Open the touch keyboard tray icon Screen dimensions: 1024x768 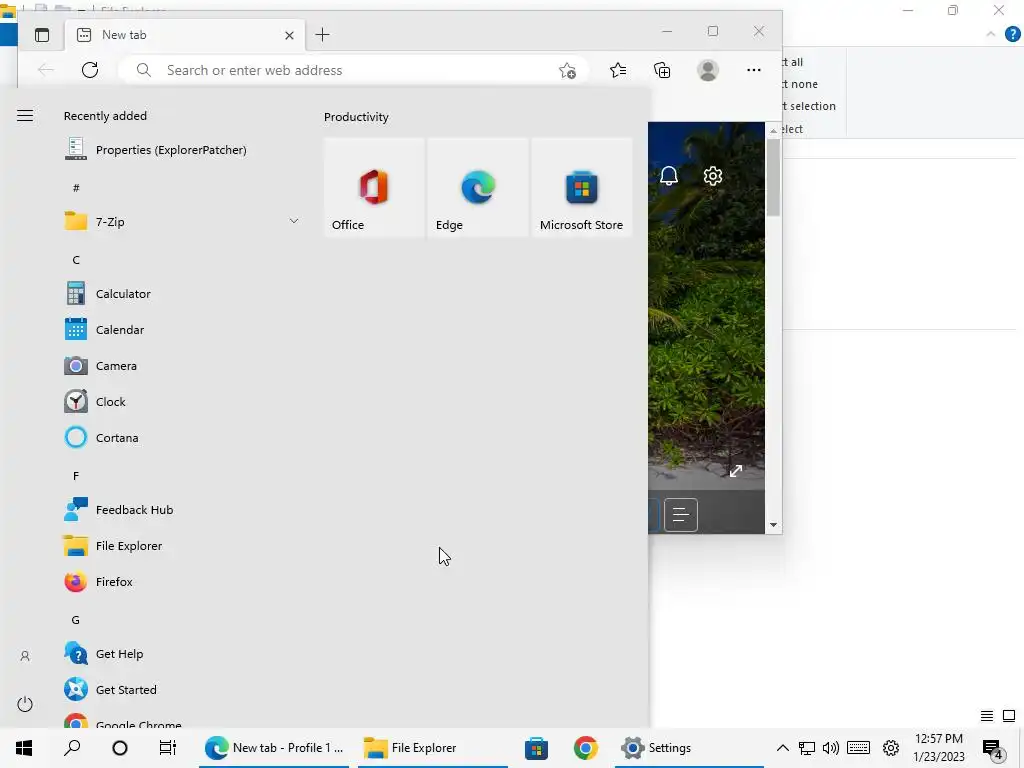[x=859, y=748]
